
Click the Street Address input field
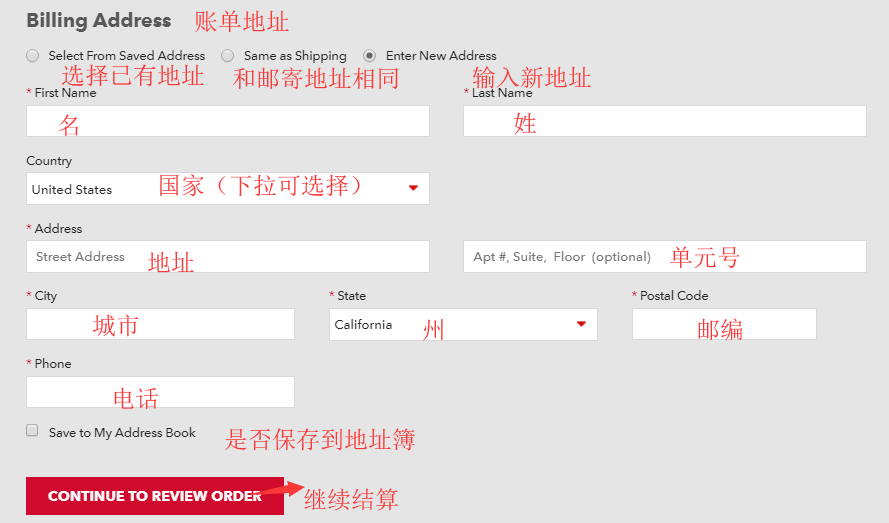227,256
